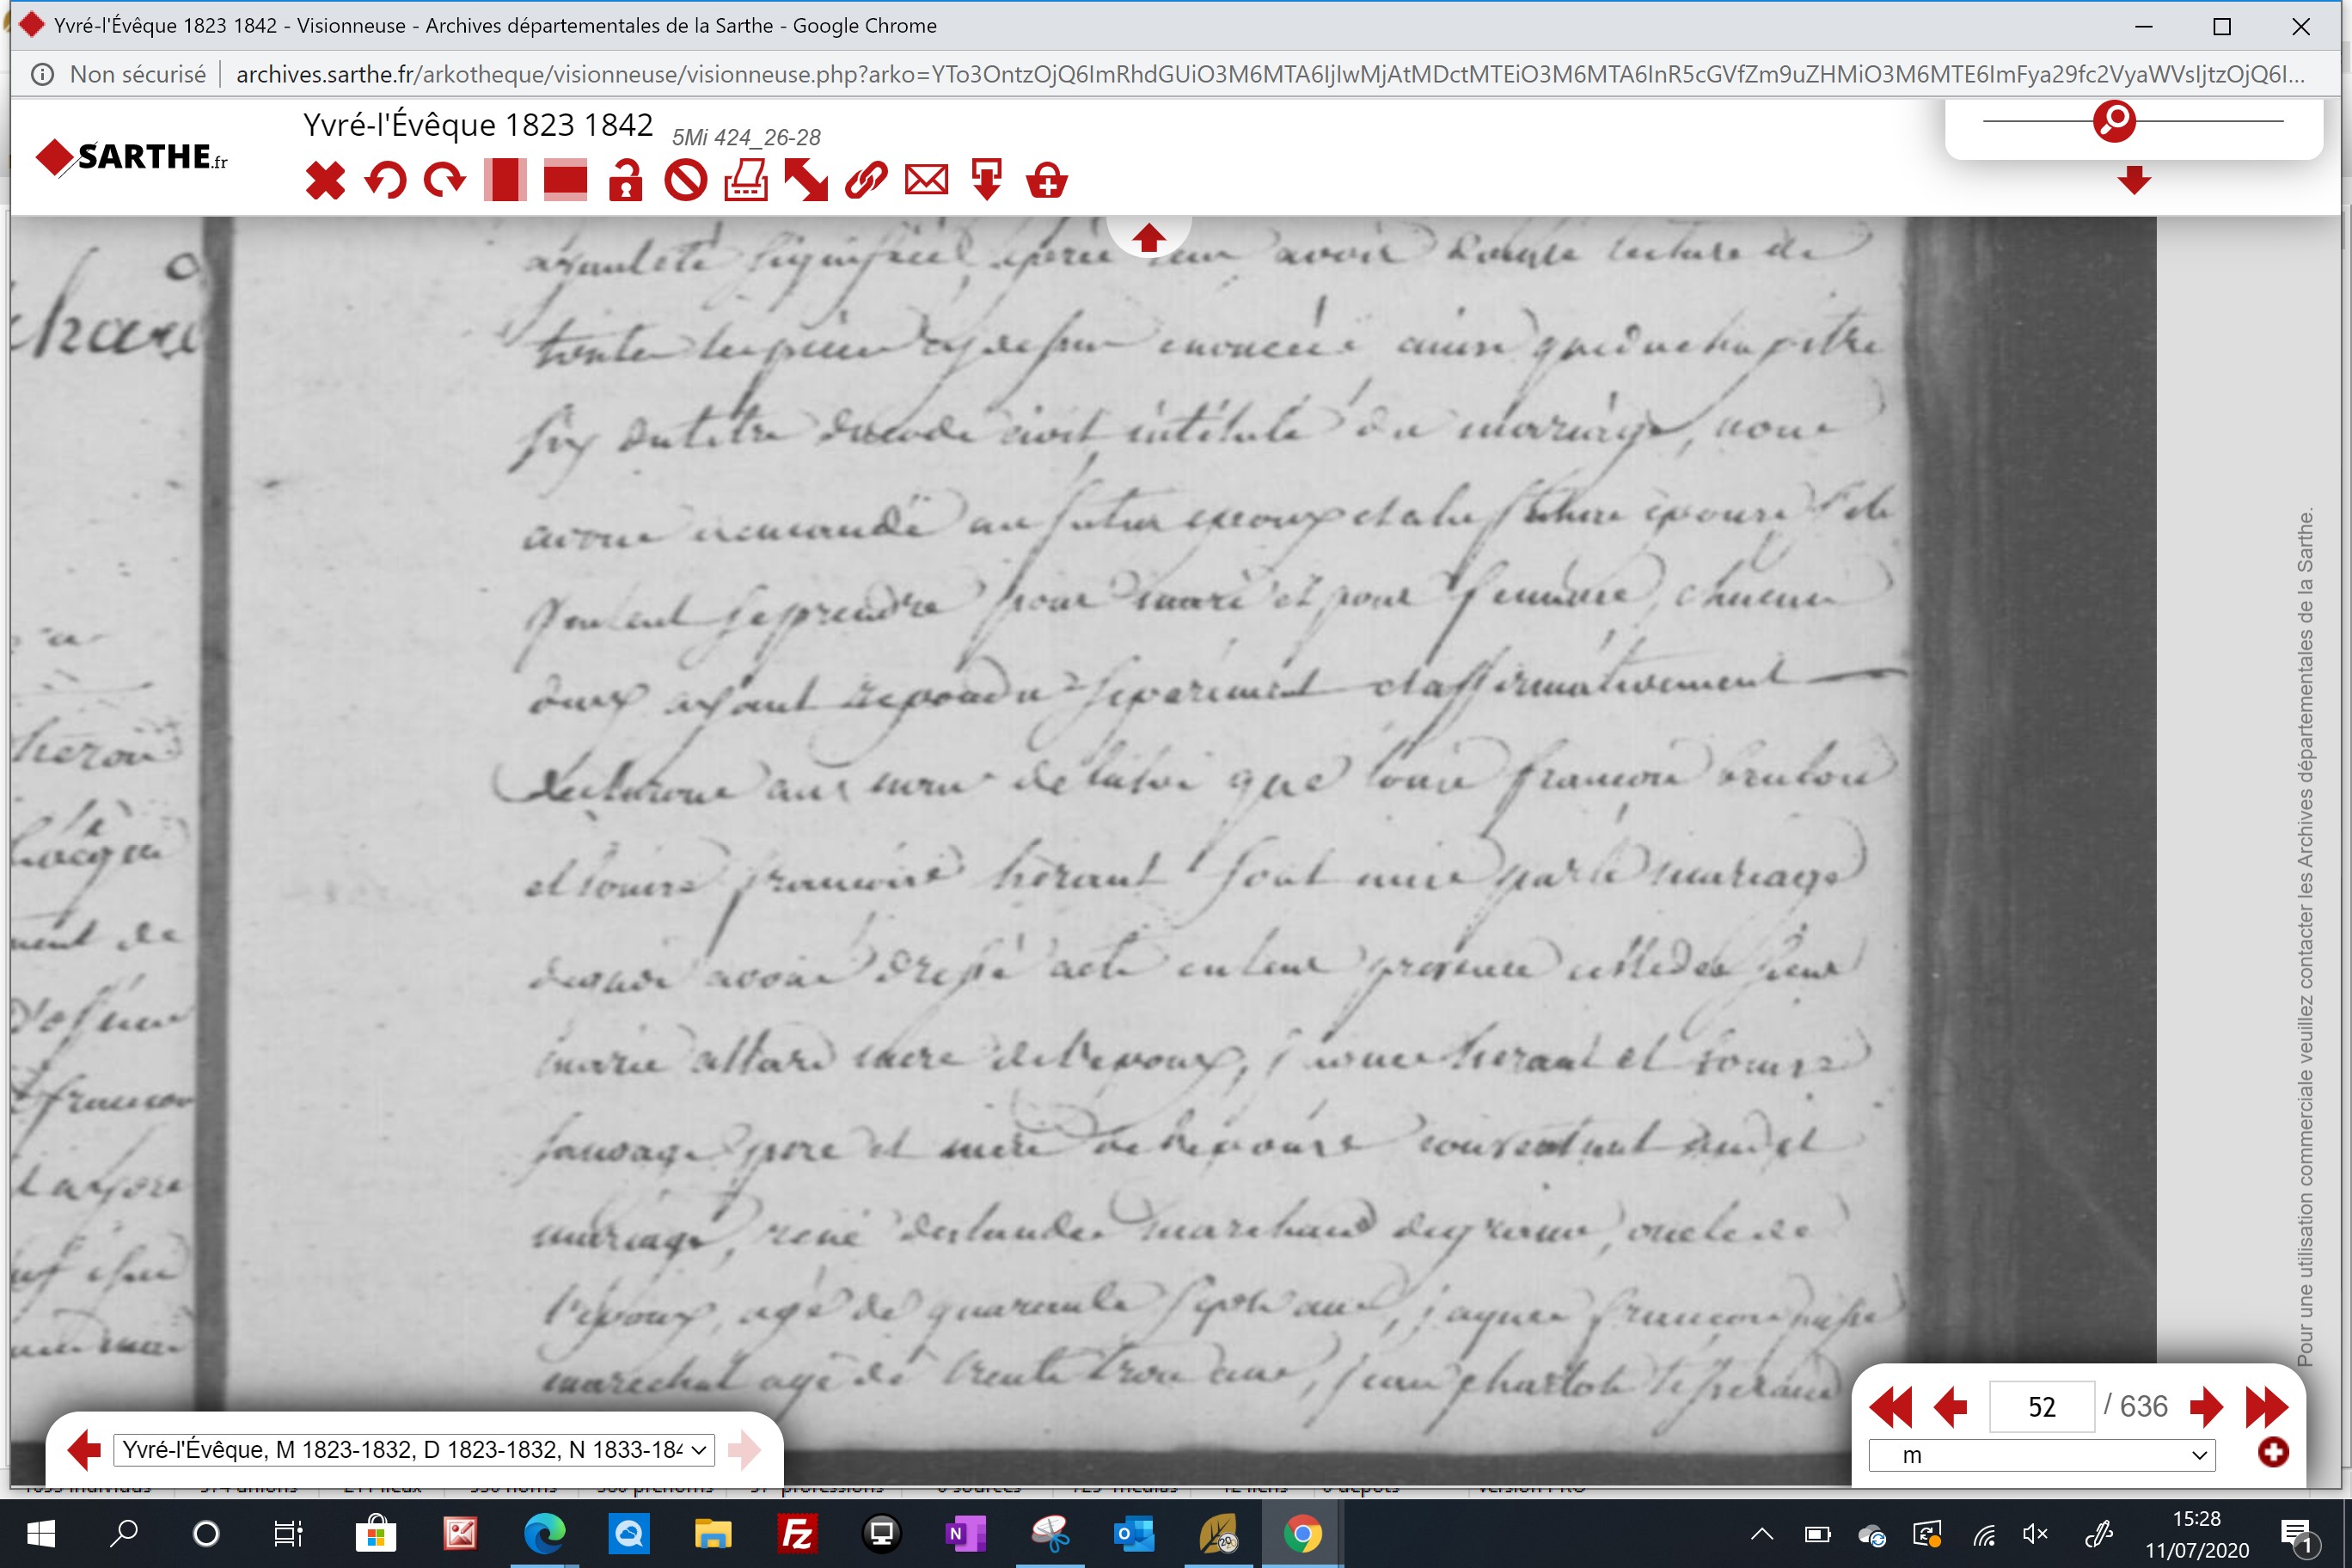
Task: Download the current image
Action: pyautogui.click(x=987, y=180)
